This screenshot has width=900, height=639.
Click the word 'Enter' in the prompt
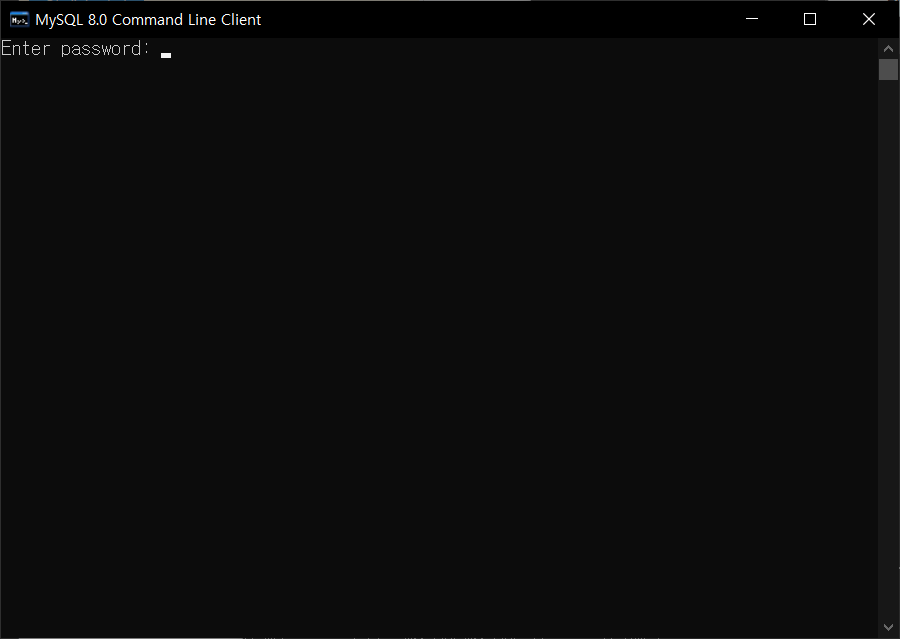click(x=25, y=49)
